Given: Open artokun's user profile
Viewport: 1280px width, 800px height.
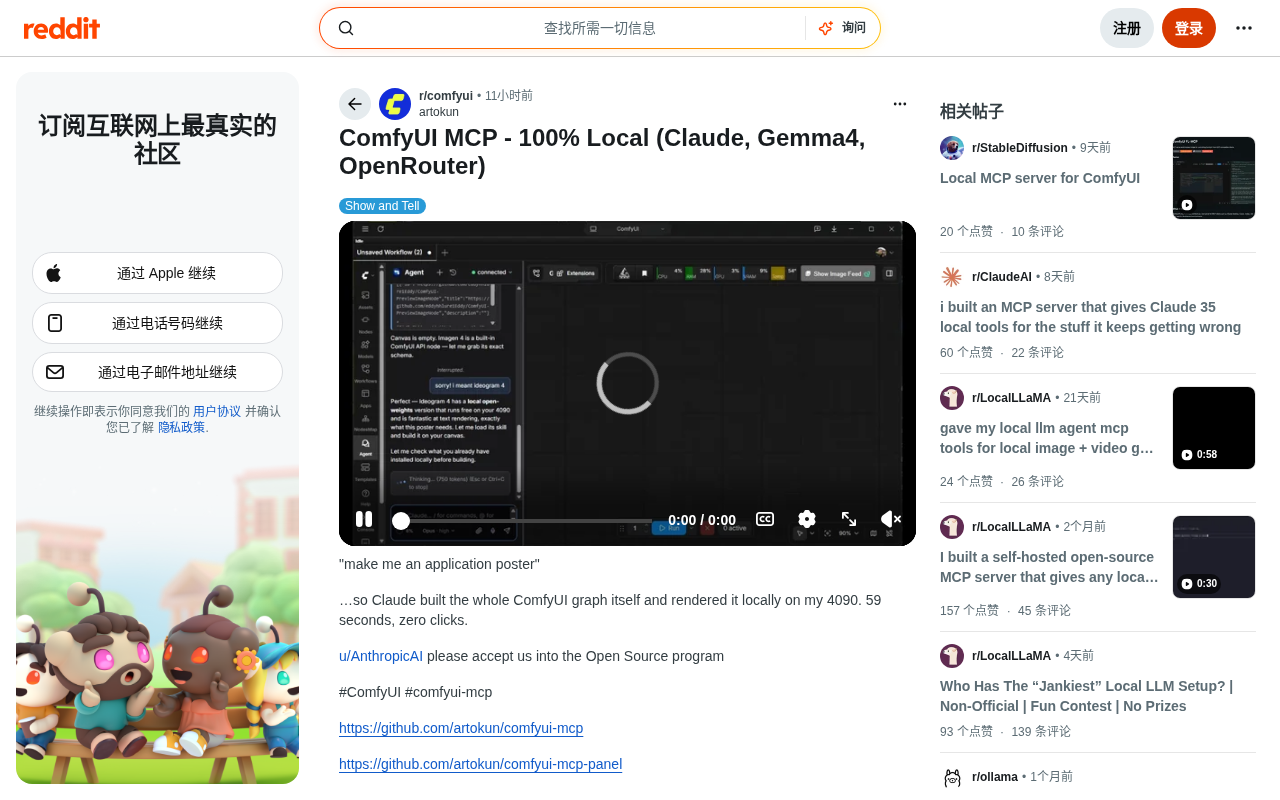Looking at the screenshot, I should pyautogui.click(x=439, y=112).
